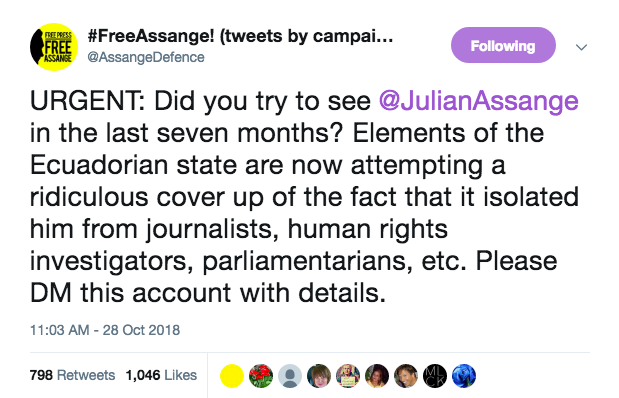
Task: Click the smiling tilted-head liker avatar
Action: (x=406, y=375)
